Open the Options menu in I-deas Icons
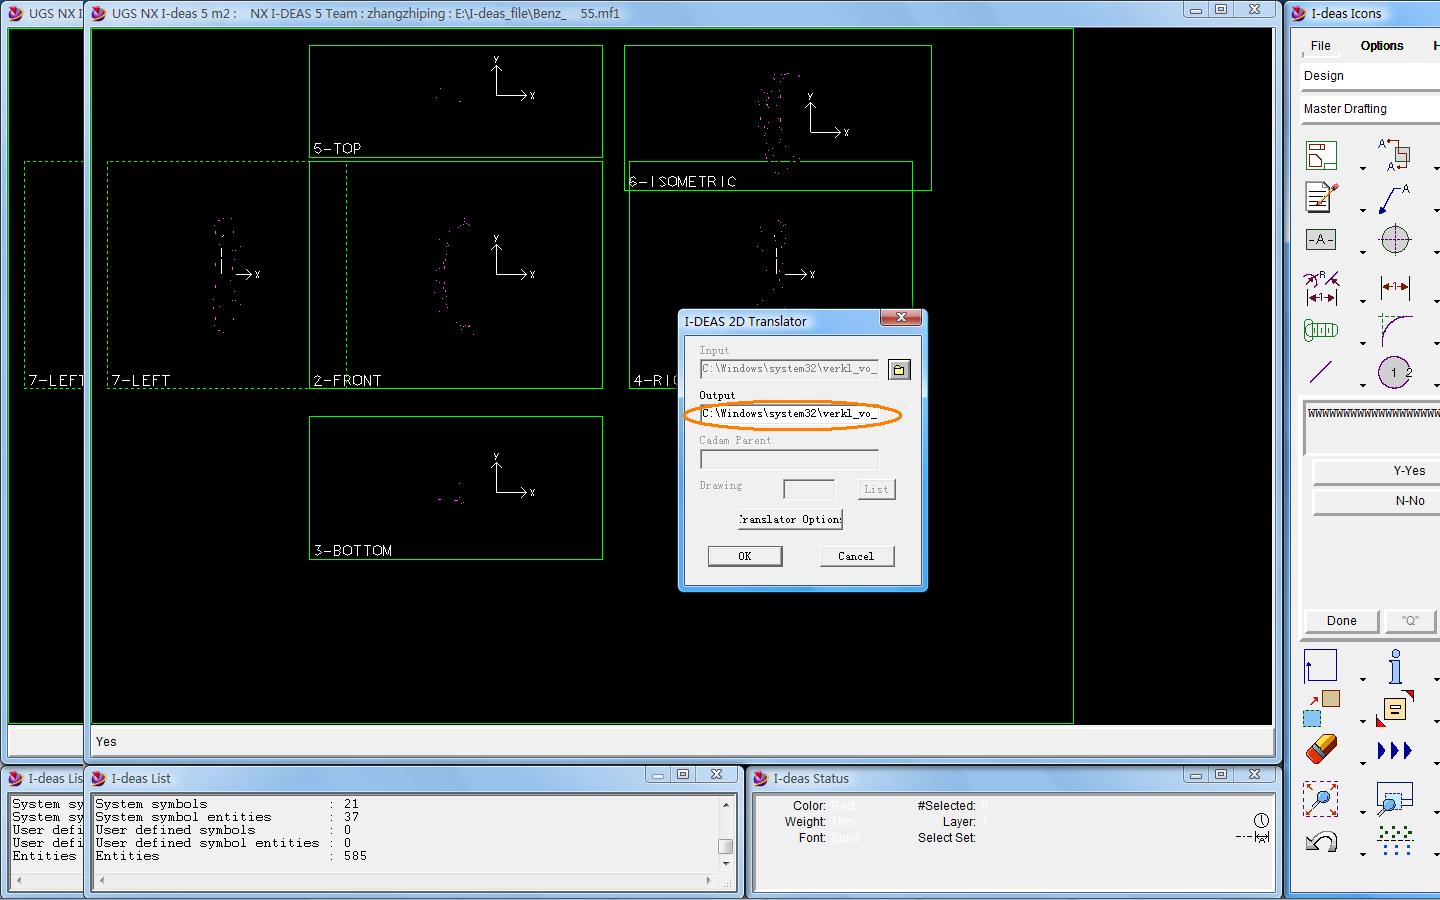Image resolution: width=1440 pixels, height=900 pixels. pos(1382,46)
